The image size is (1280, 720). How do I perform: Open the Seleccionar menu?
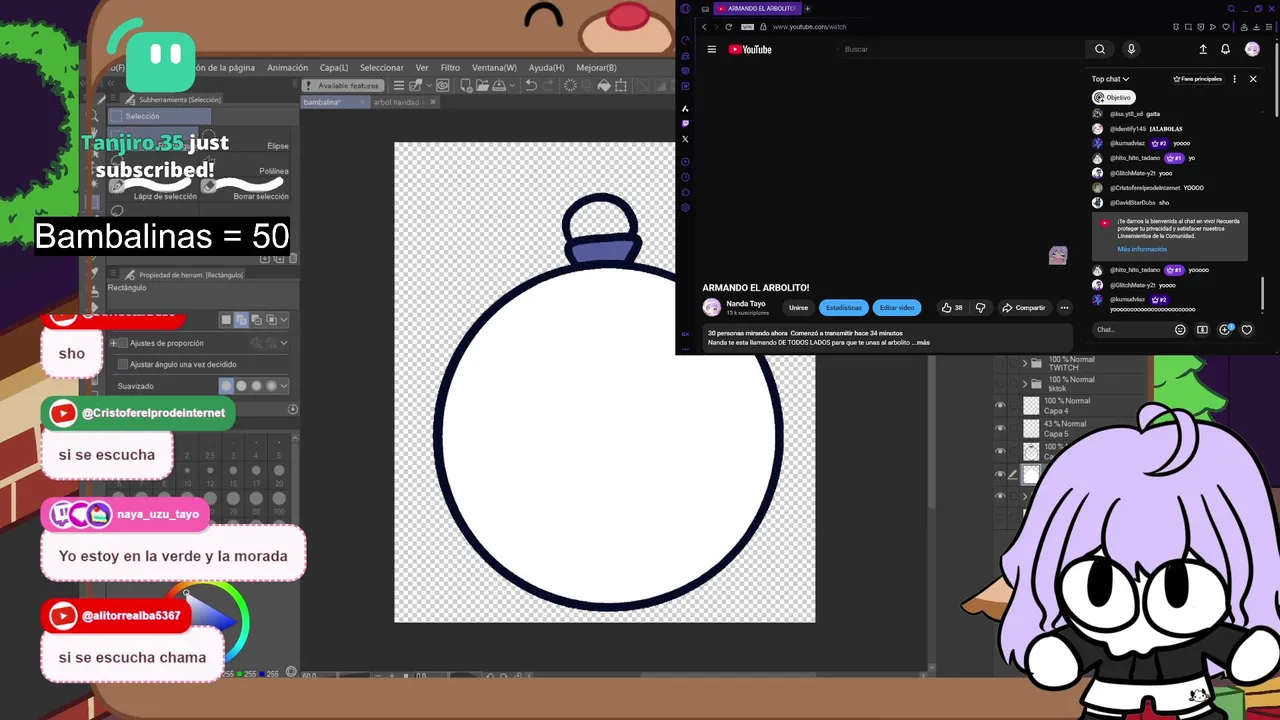[382, 68]
